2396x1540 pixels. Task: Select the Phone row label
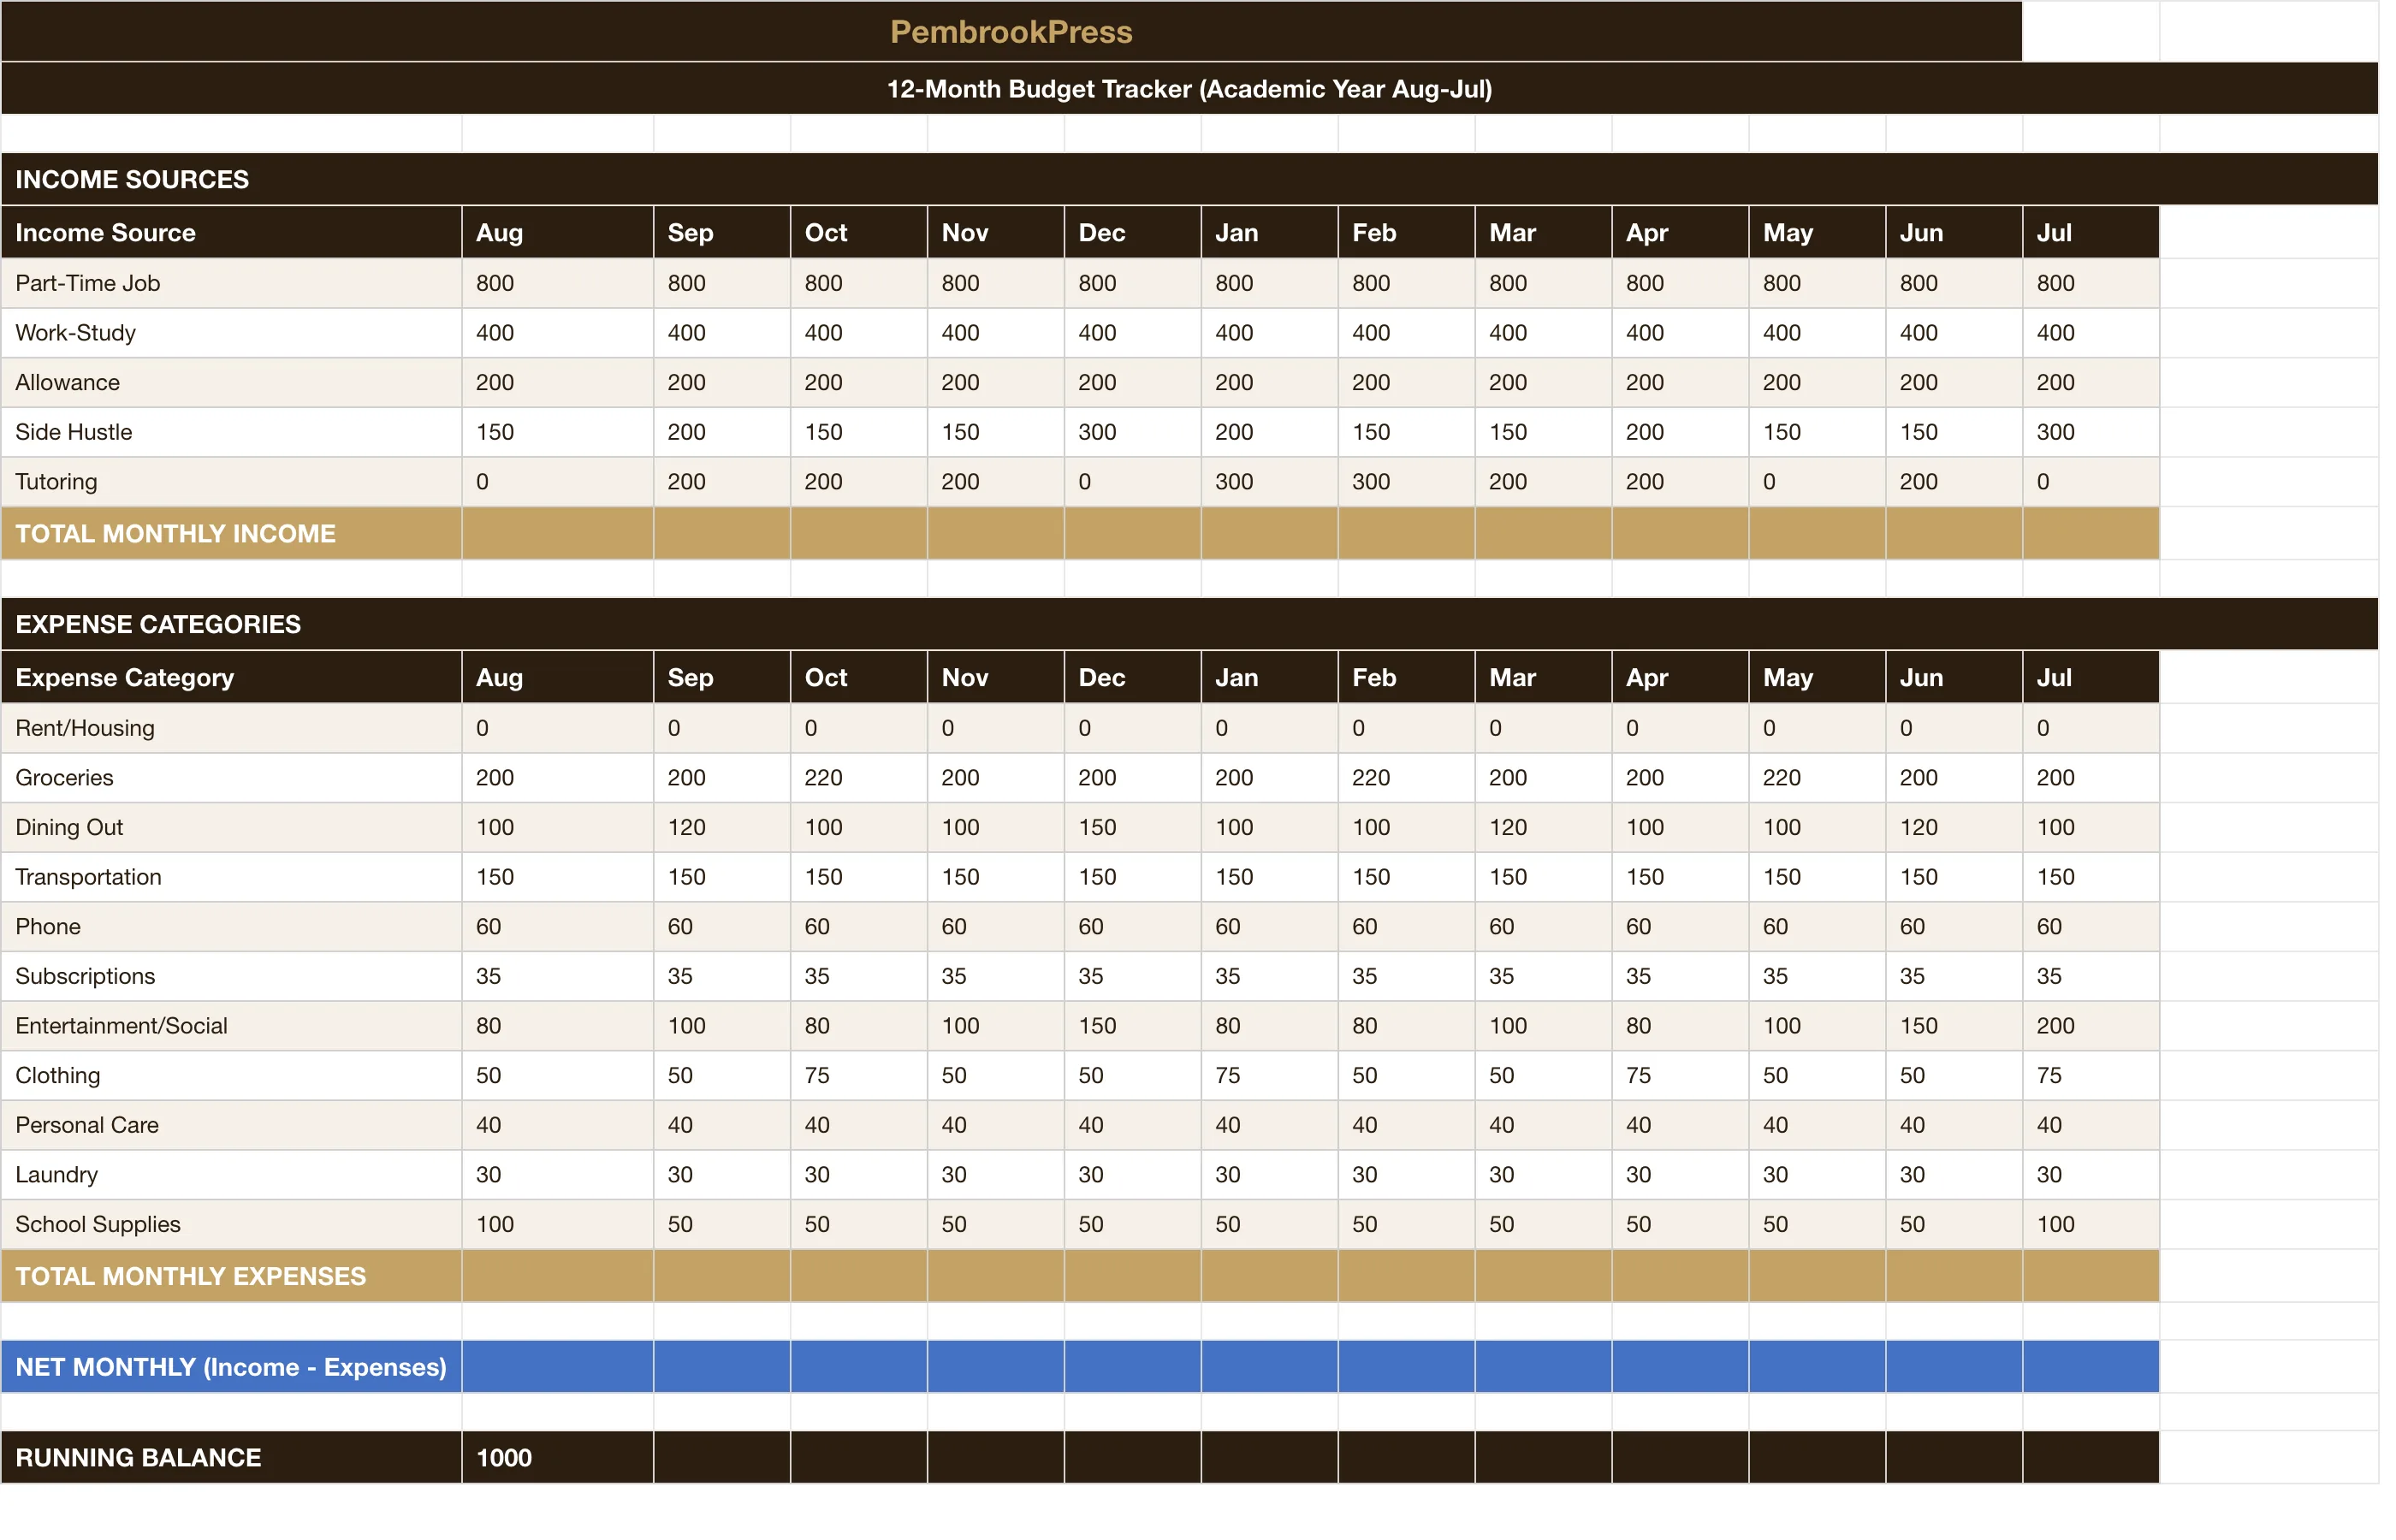231,927
